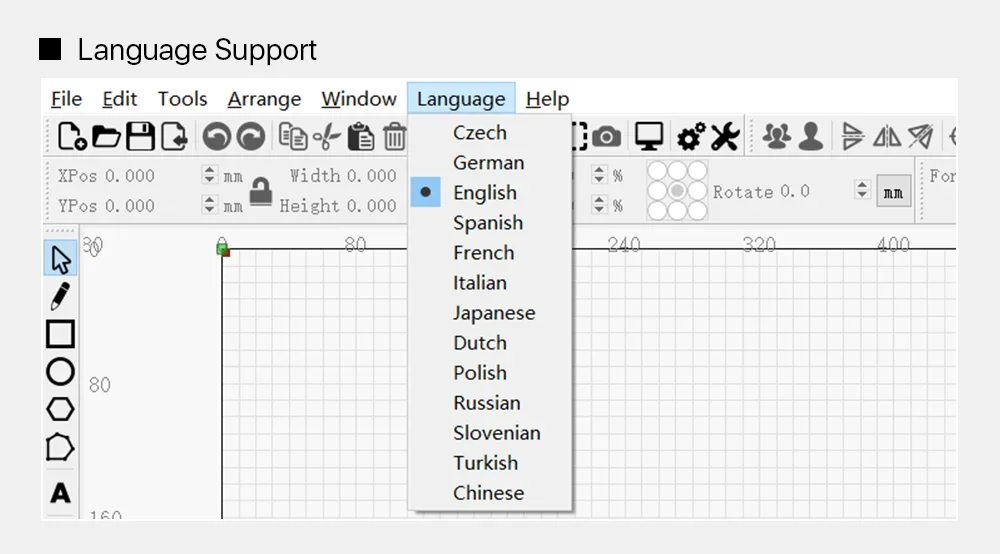Choose the Ellipse tool
1000x554 pixels.
click(60, 371)
